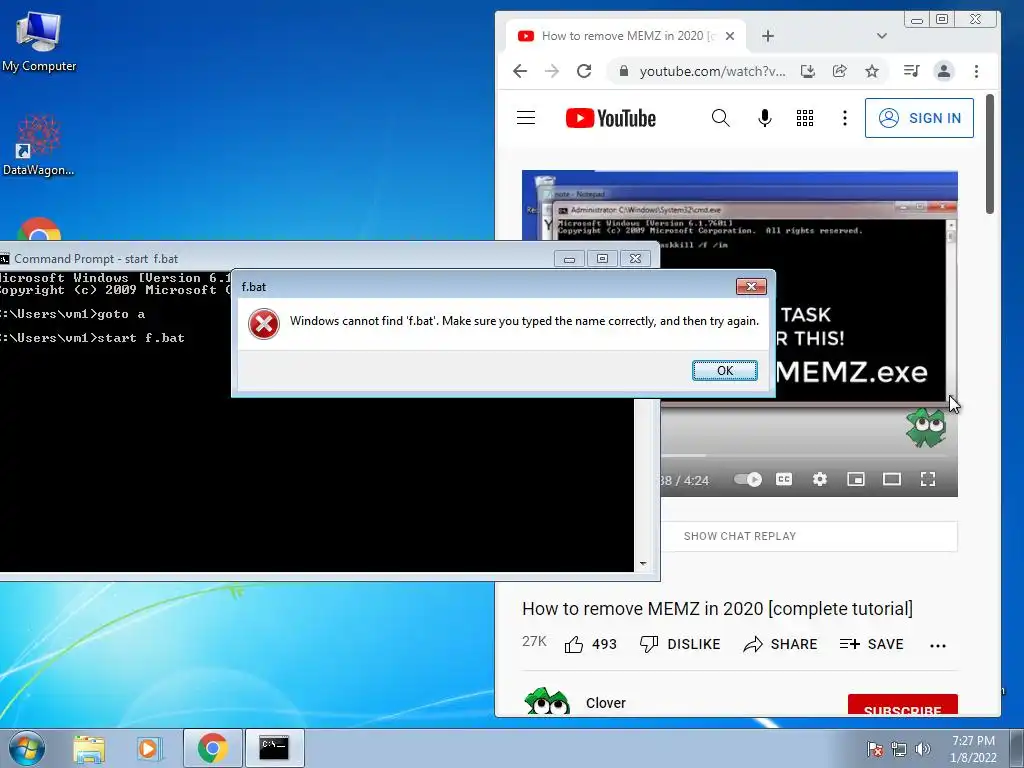Toggle the autoplay switch in the player
This screenshot has height=768, width=1024.
click(748, 479)
